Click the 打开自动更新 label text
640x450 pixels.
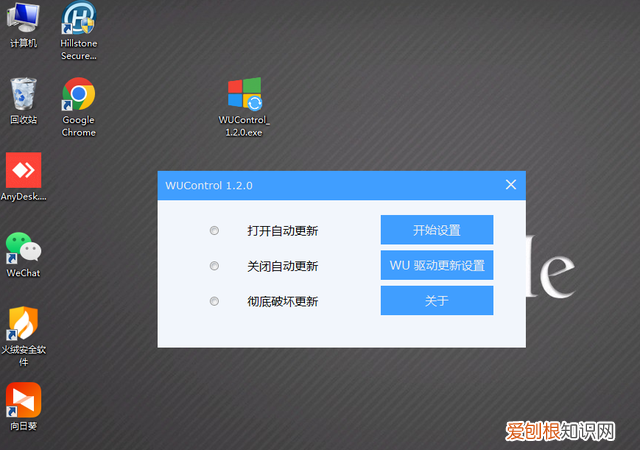point(282,231)
